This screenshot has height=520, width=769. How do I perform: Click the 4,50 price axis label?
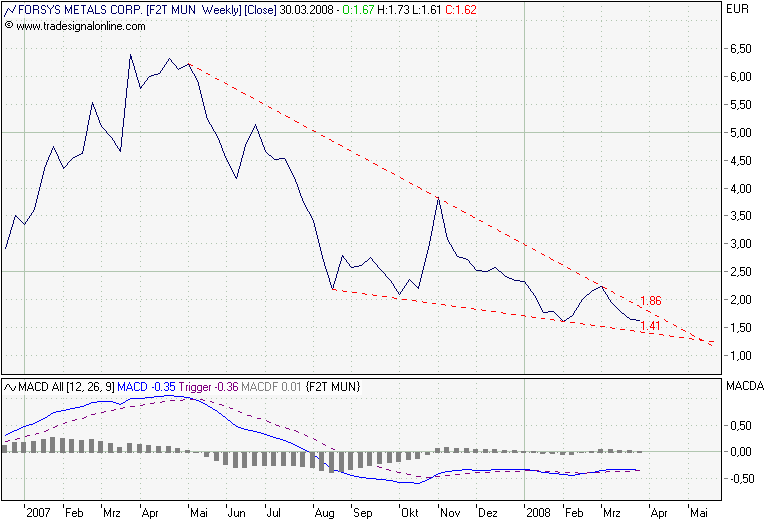click(741, 160)
